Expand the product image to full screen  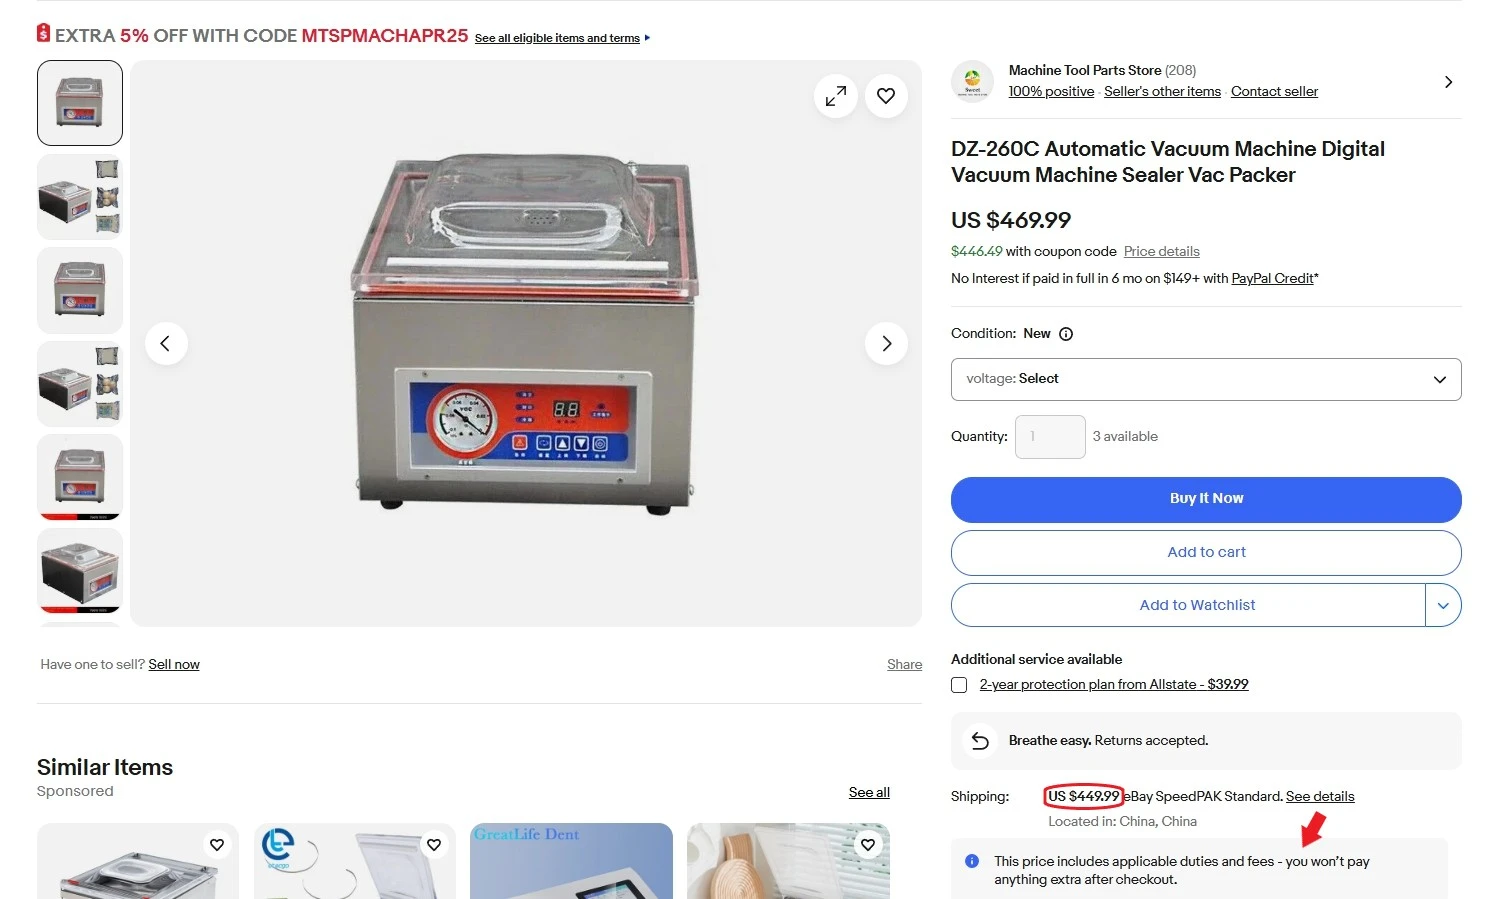pos(836,96)
